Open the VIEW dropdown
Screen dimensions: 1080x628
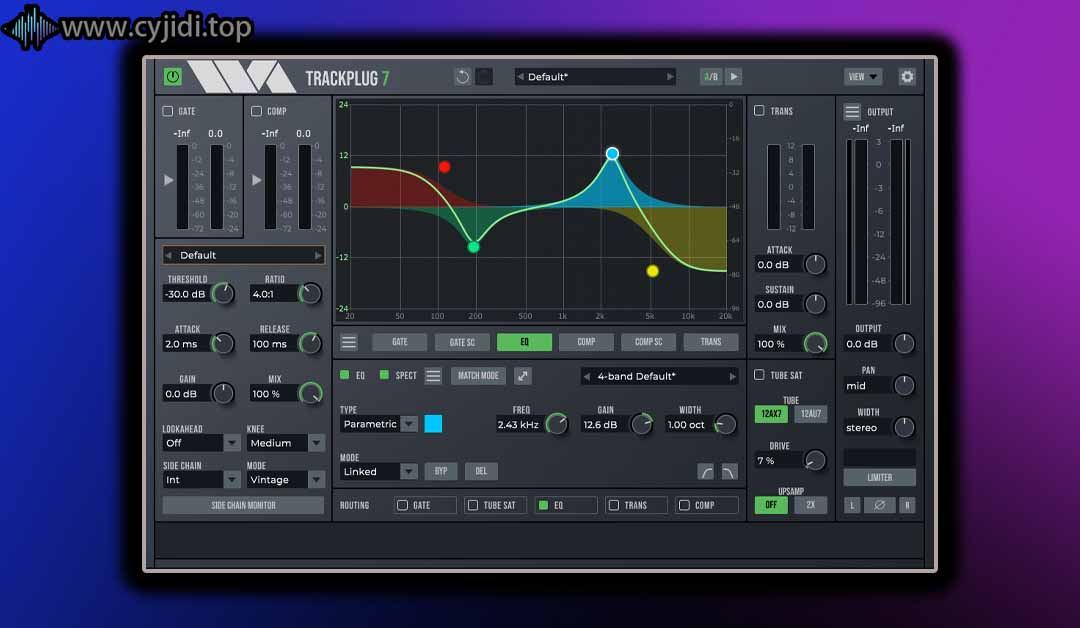863,76
